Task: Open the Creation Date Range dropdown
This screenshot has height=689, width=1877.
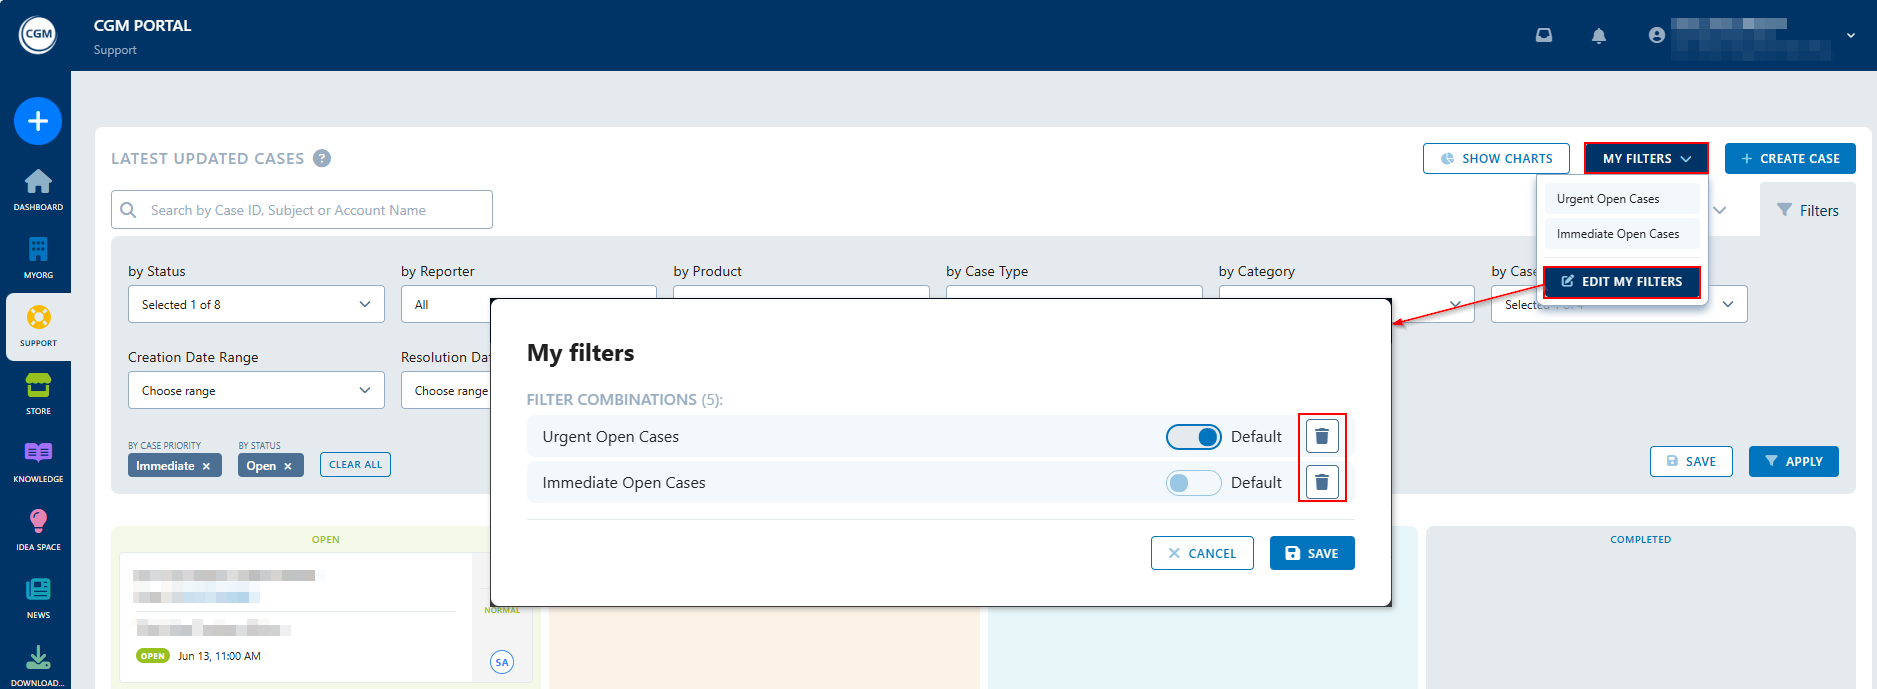Action: [x=256, y=391]
